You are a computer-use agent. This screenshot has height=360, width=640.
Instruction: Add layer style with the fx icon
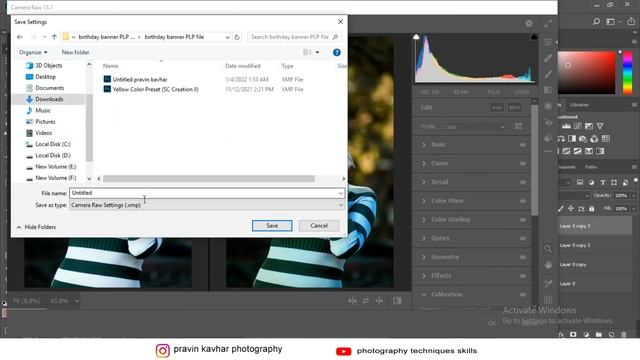(x=561, y=335)
